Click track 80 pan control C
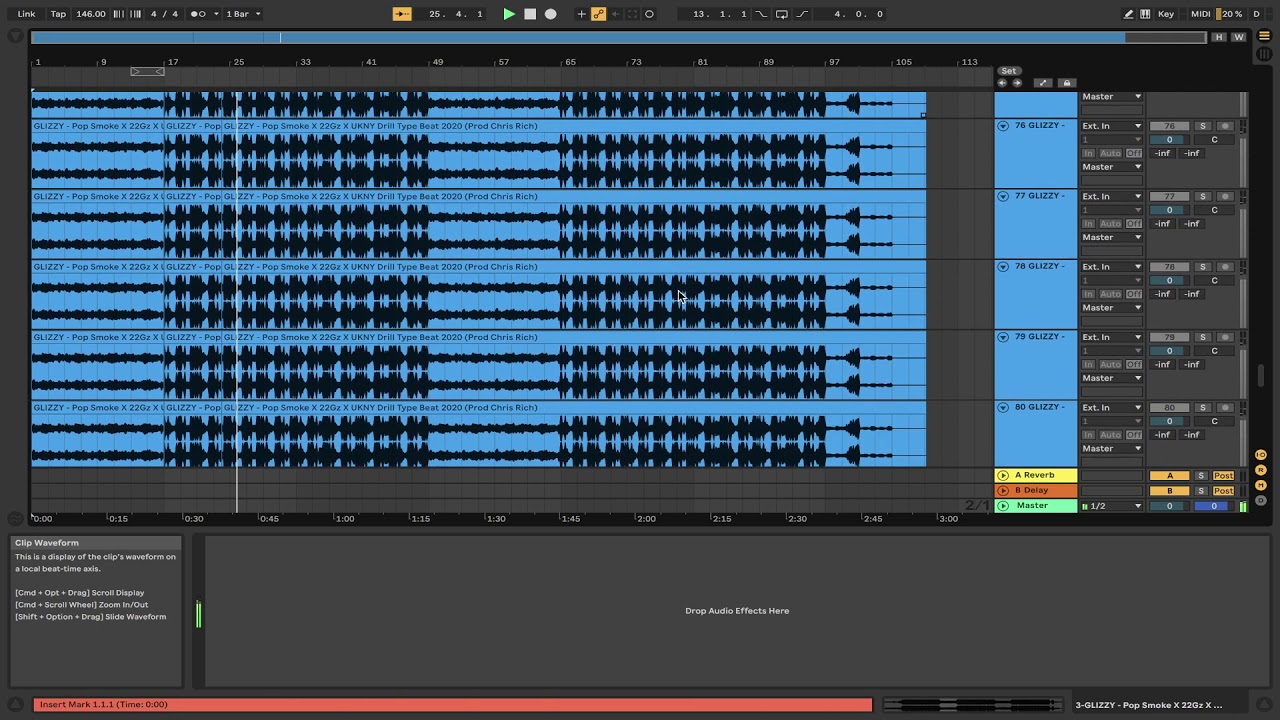The height and width of the screenshot is (720, 1280). 1214,421
